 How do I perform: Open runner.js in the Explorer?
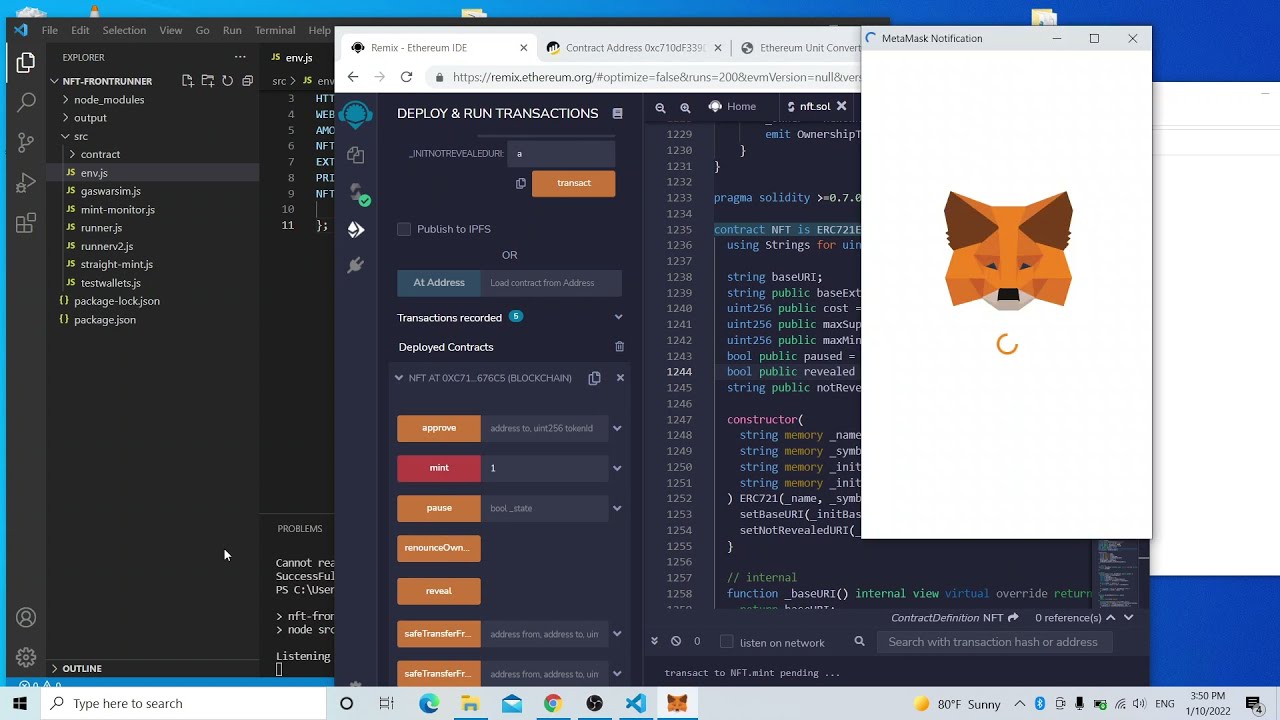tap(101, 228)
